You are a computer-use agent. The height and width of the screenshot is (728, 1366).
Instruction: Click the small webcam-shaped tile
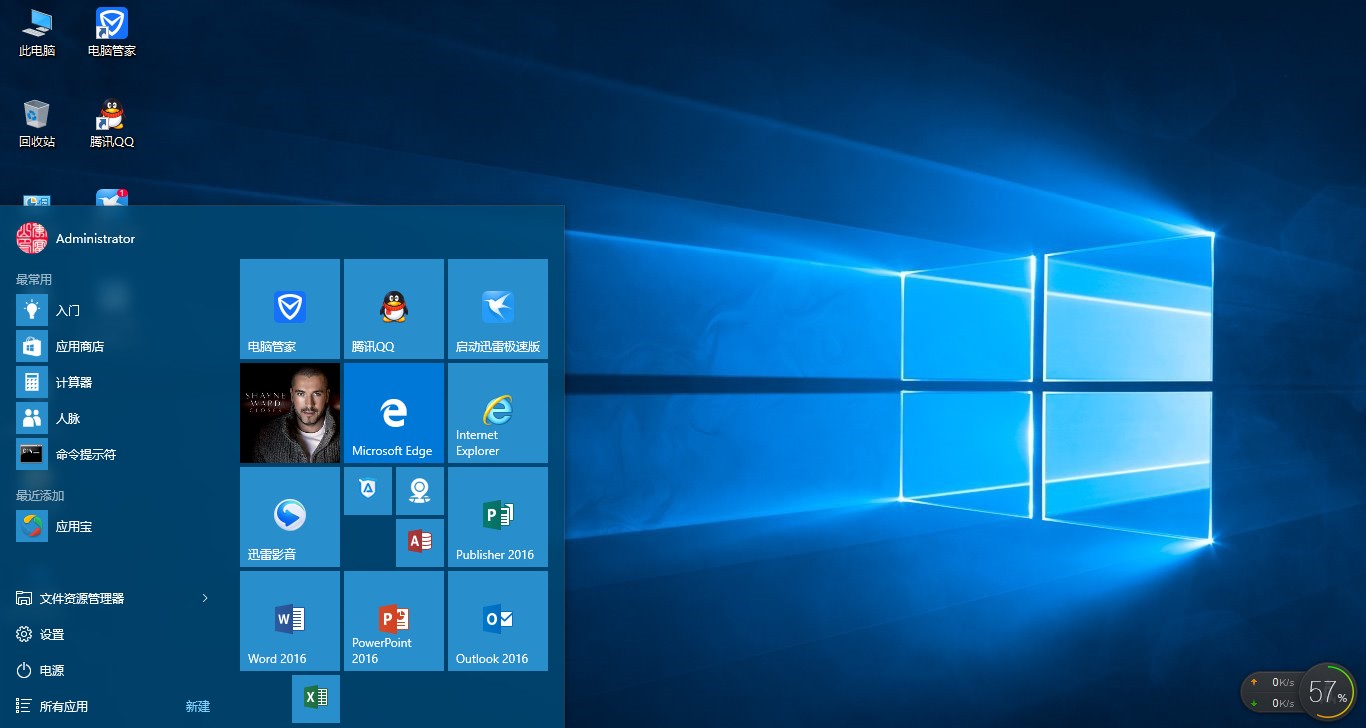tap(420, 491)
